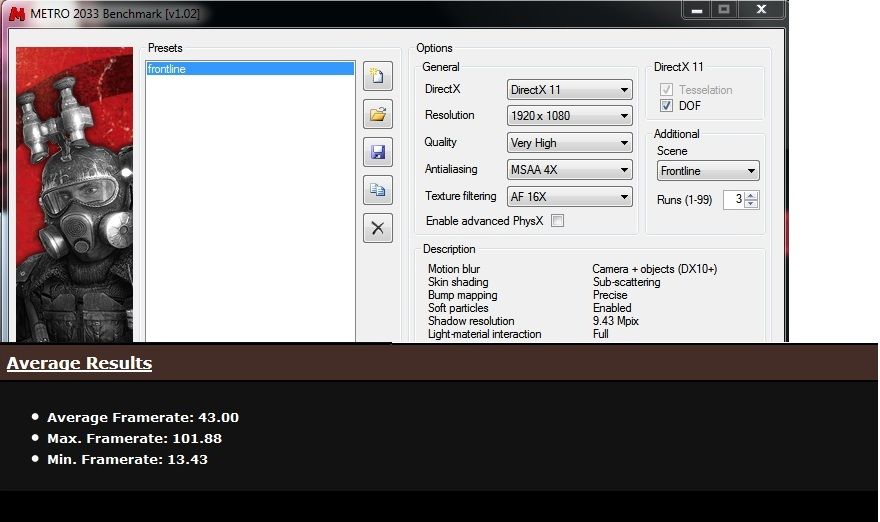Viewport: 880px width, 522px height.
Task: Expand the Resolution dropdown
Action: tap(570, 117)
